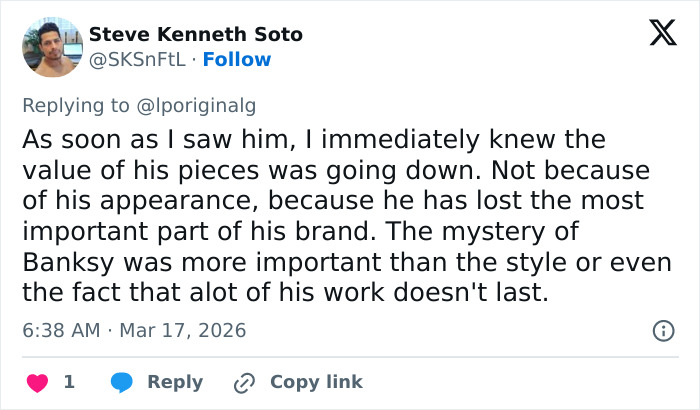Click the reply speech bubble icon
This screenshot has width=700, height=410.
pyautogui.click(x=122, y=382)
